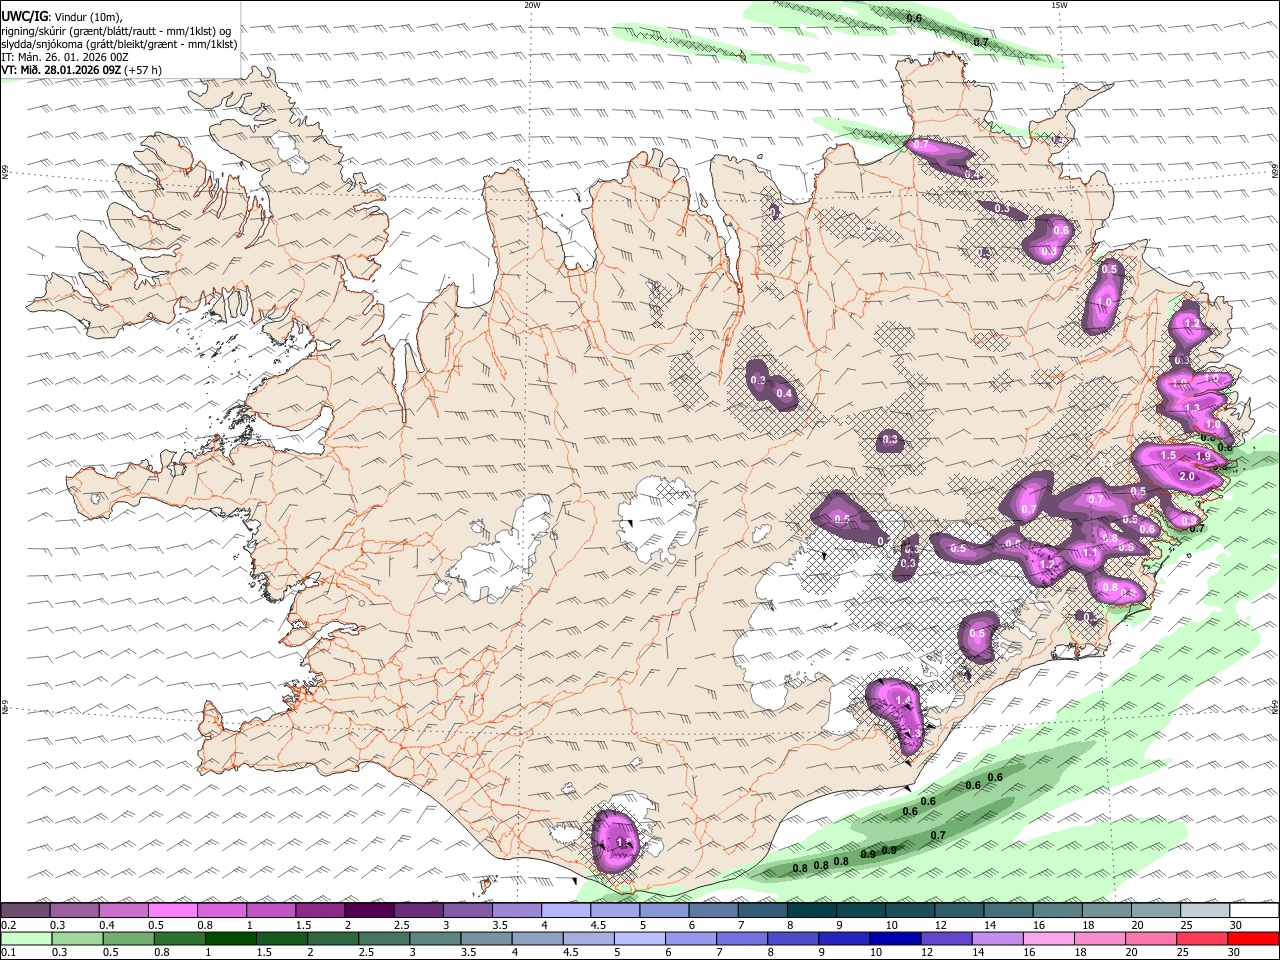Select the 20–25 pink-red lower scale swatch
Screen dimensions: 1280x960
[1152, 938]
